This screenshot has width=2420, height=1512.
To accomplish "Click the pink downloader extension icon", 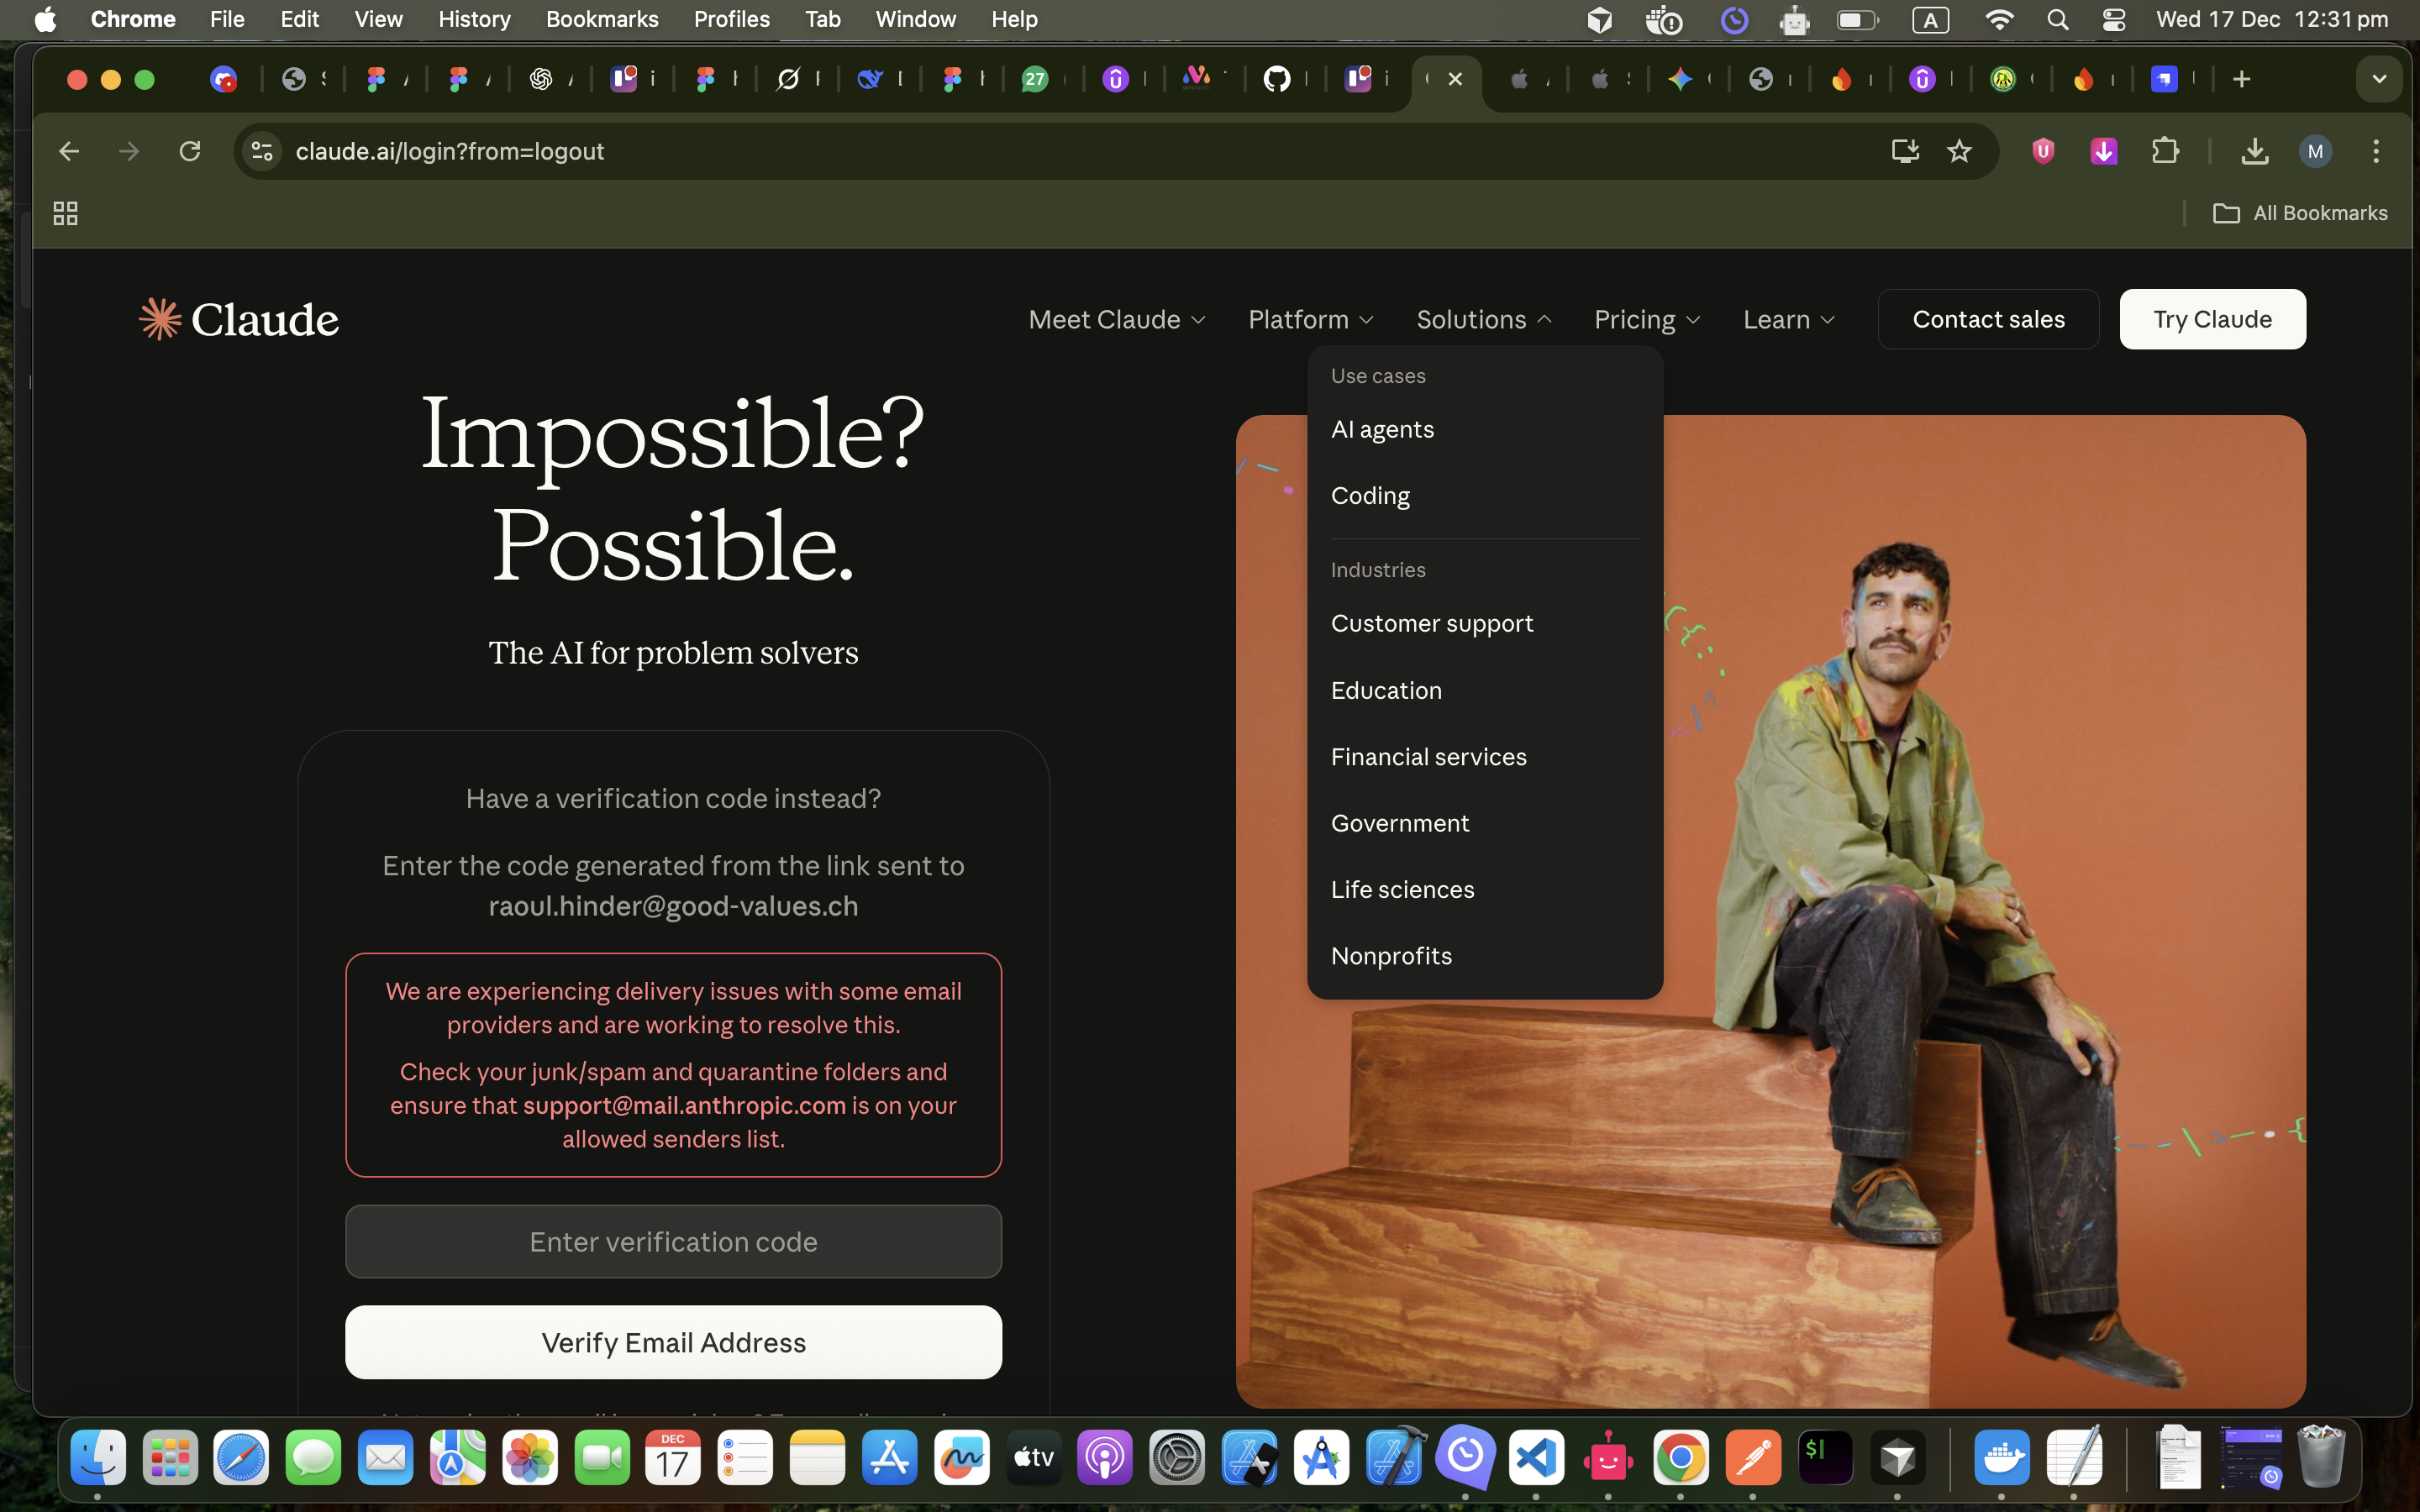I will tap(2104, 151).
